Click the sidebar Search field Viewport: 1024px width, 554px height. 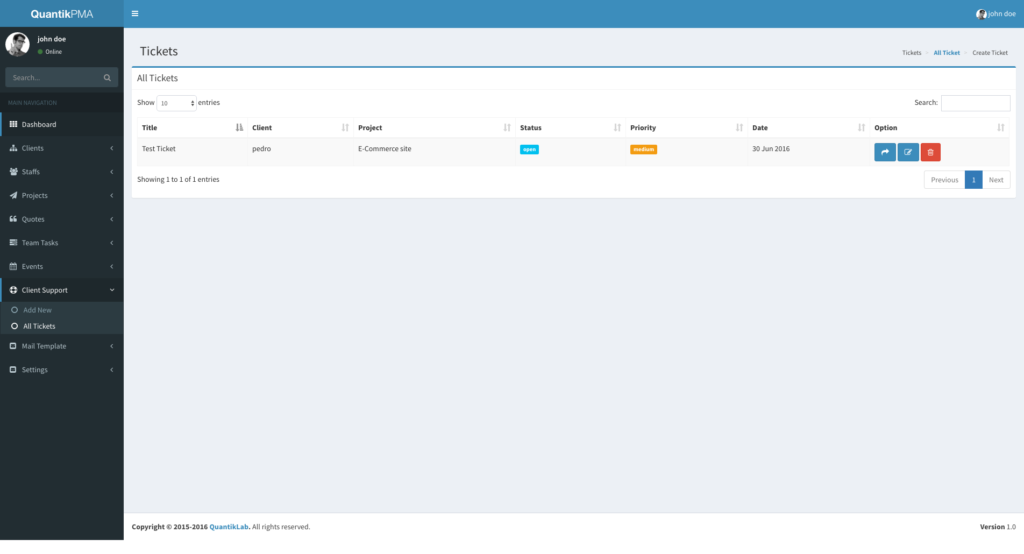coord(56,78)
